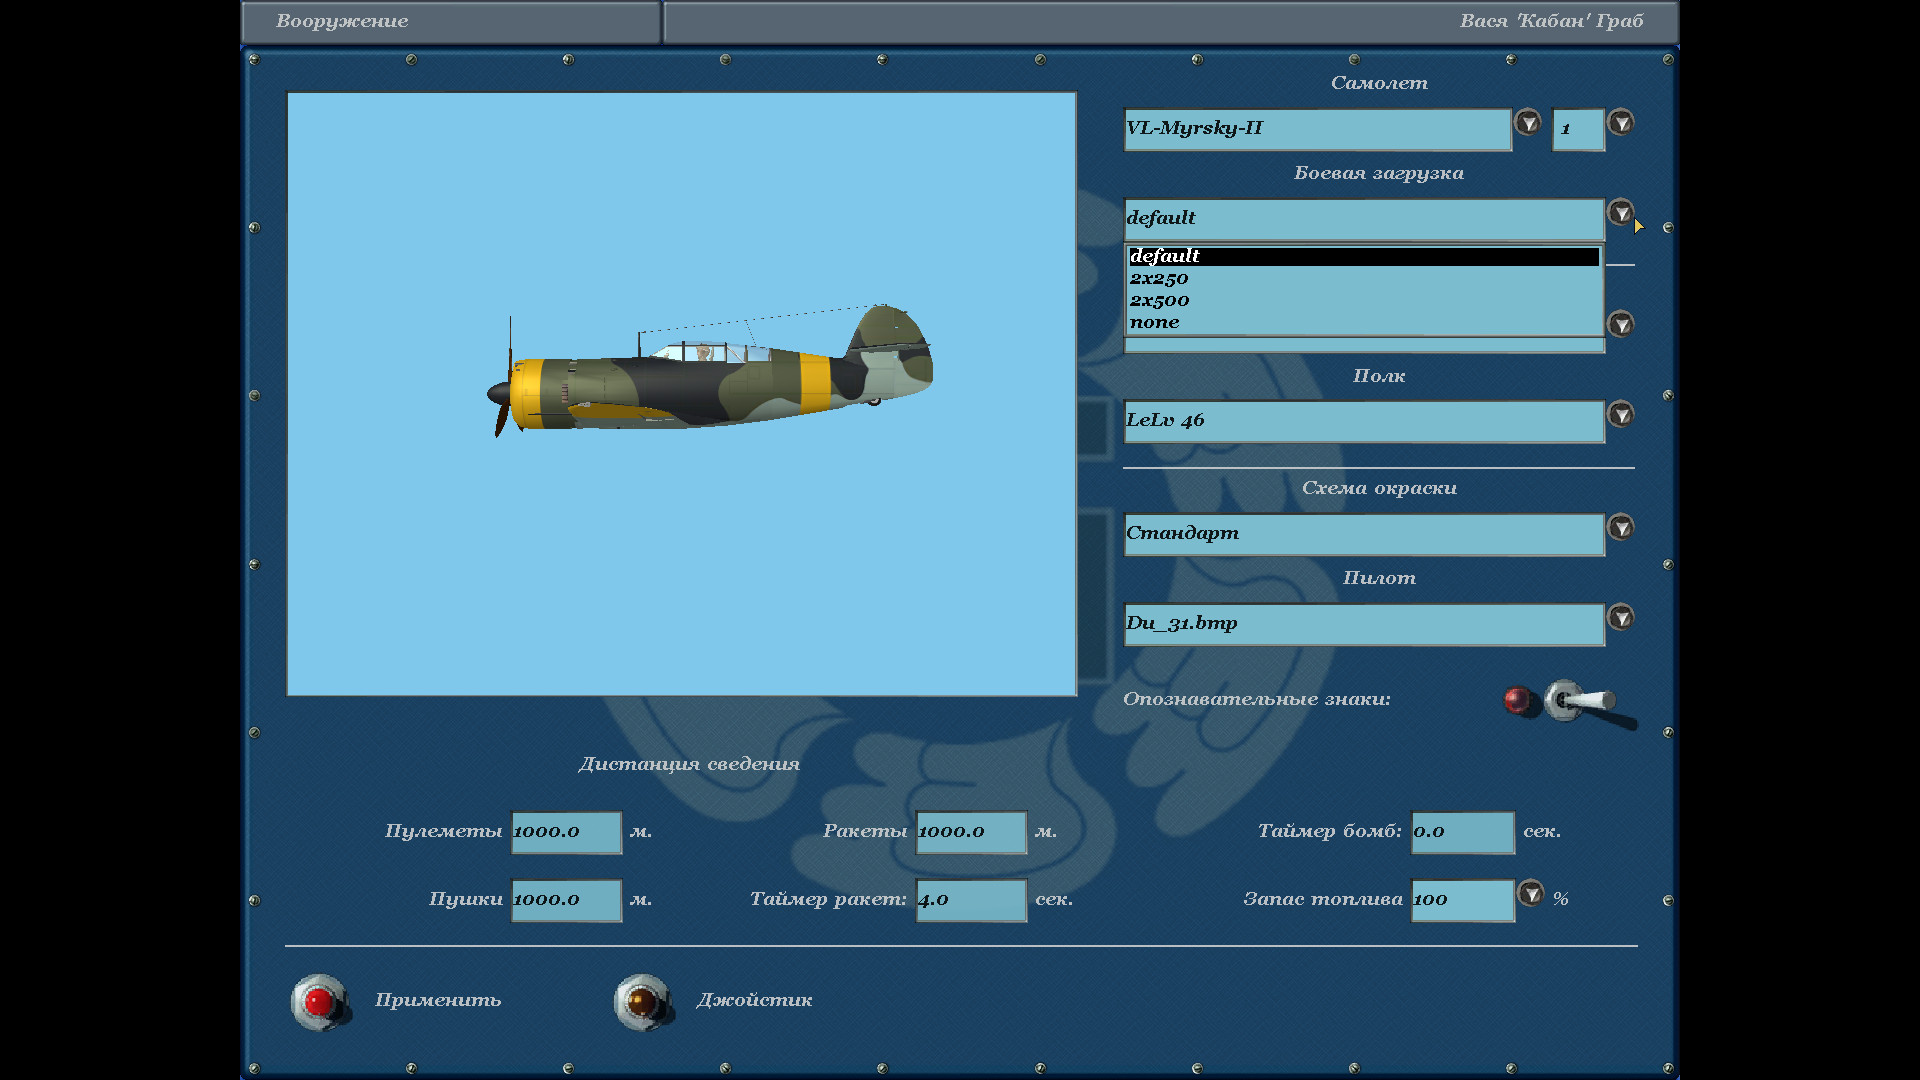This screenshot has height=1080, width=1920.
Task: Expand the regiment LeLv 46 dropdown arrow
Action: (x=1620, y=414)
